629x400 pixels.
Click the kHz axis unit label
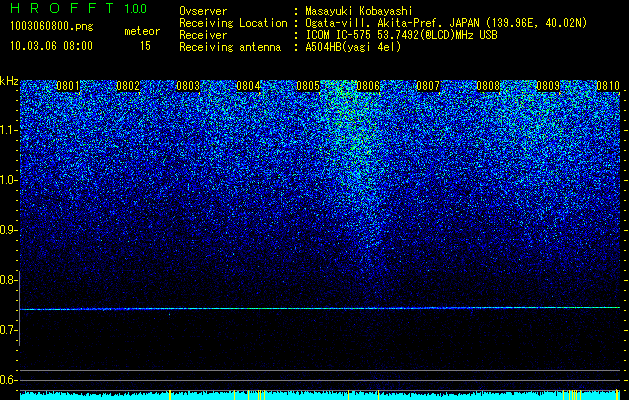click(9, 81)
